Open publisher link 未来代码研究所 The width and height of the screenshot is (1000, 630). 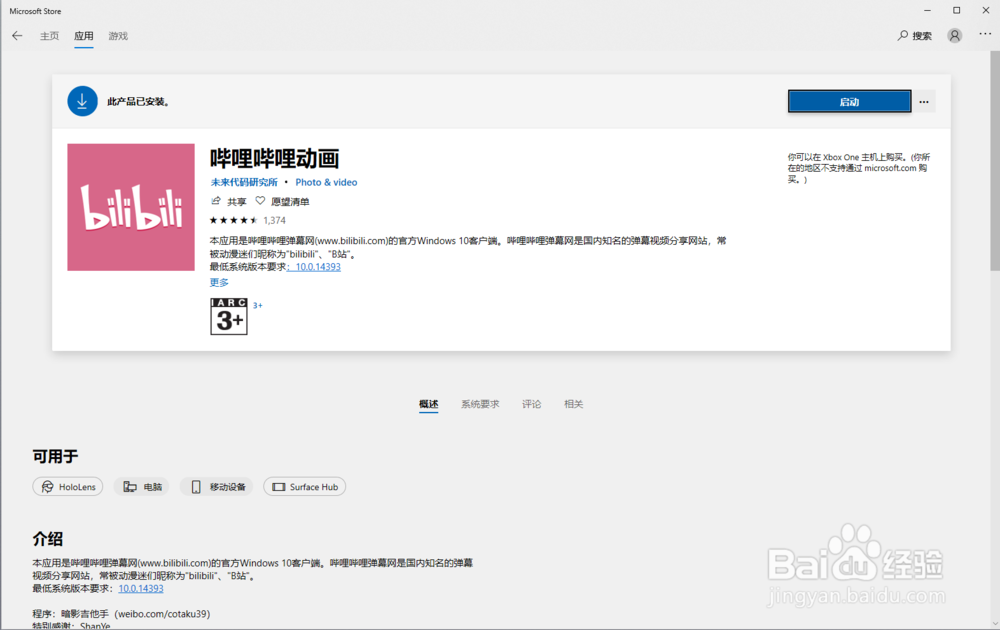(244, 182)
